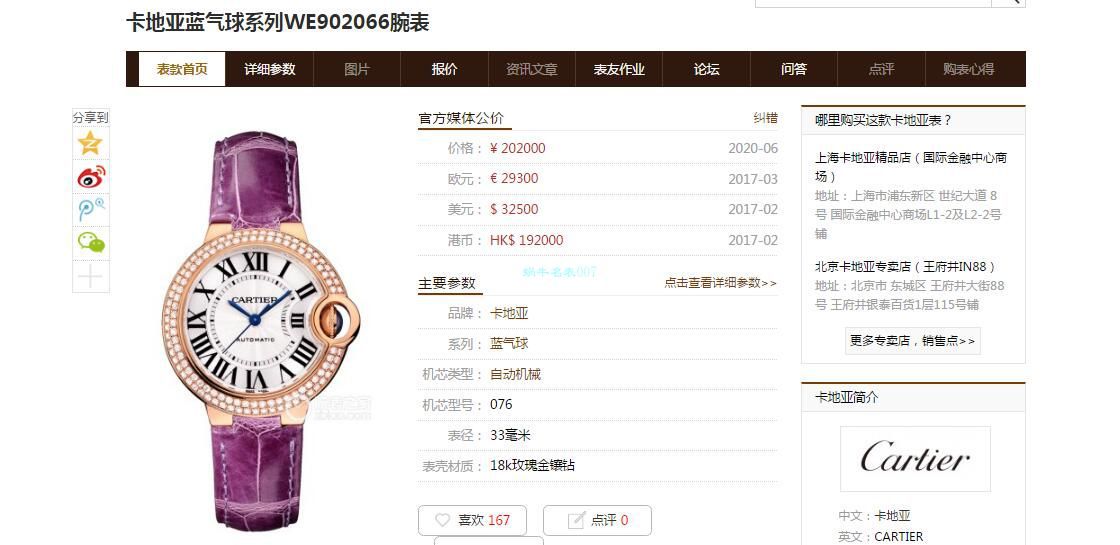Switch to the 报价 tab
Screen dimensions: 1120x545
[x=444, y=69]
